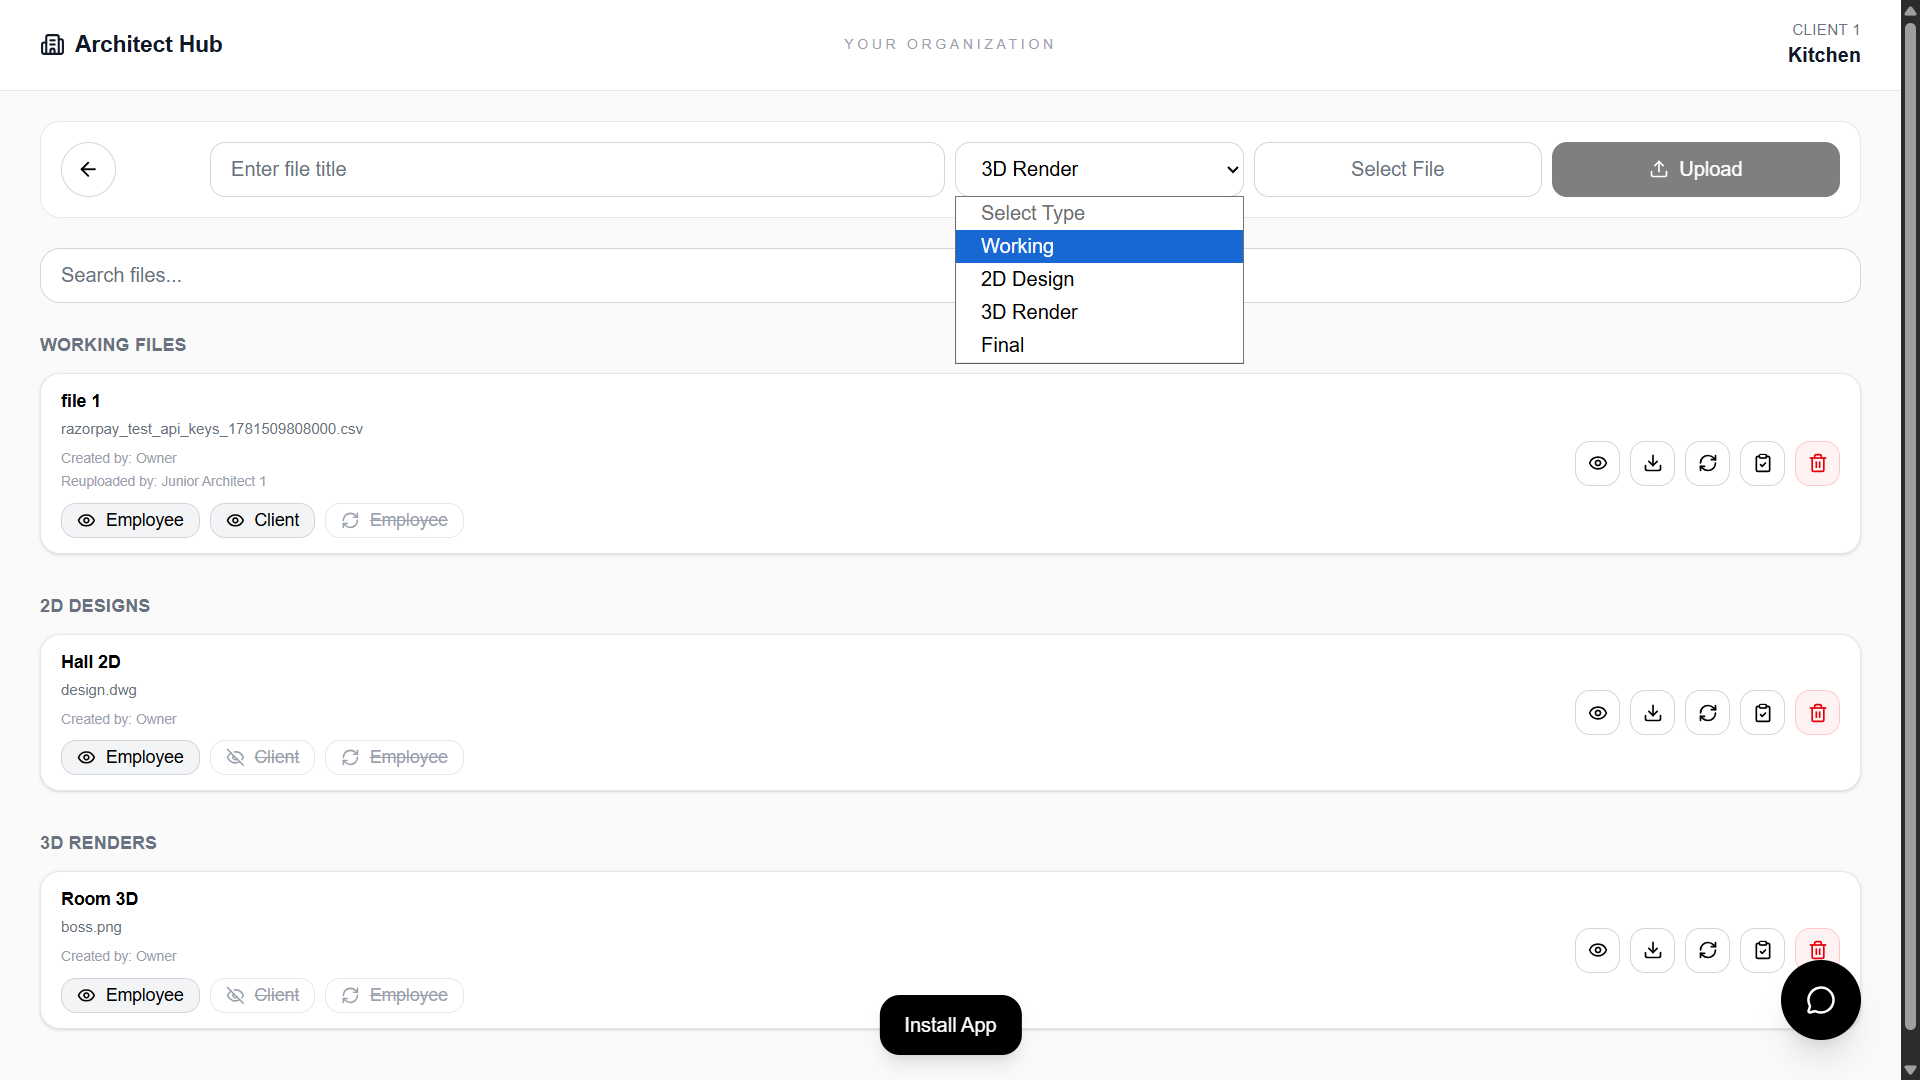Enable Client visibility for Room 3D
Viewport: 1920px width, 1080px height.
pyautogui.click(x=262, y=995)
